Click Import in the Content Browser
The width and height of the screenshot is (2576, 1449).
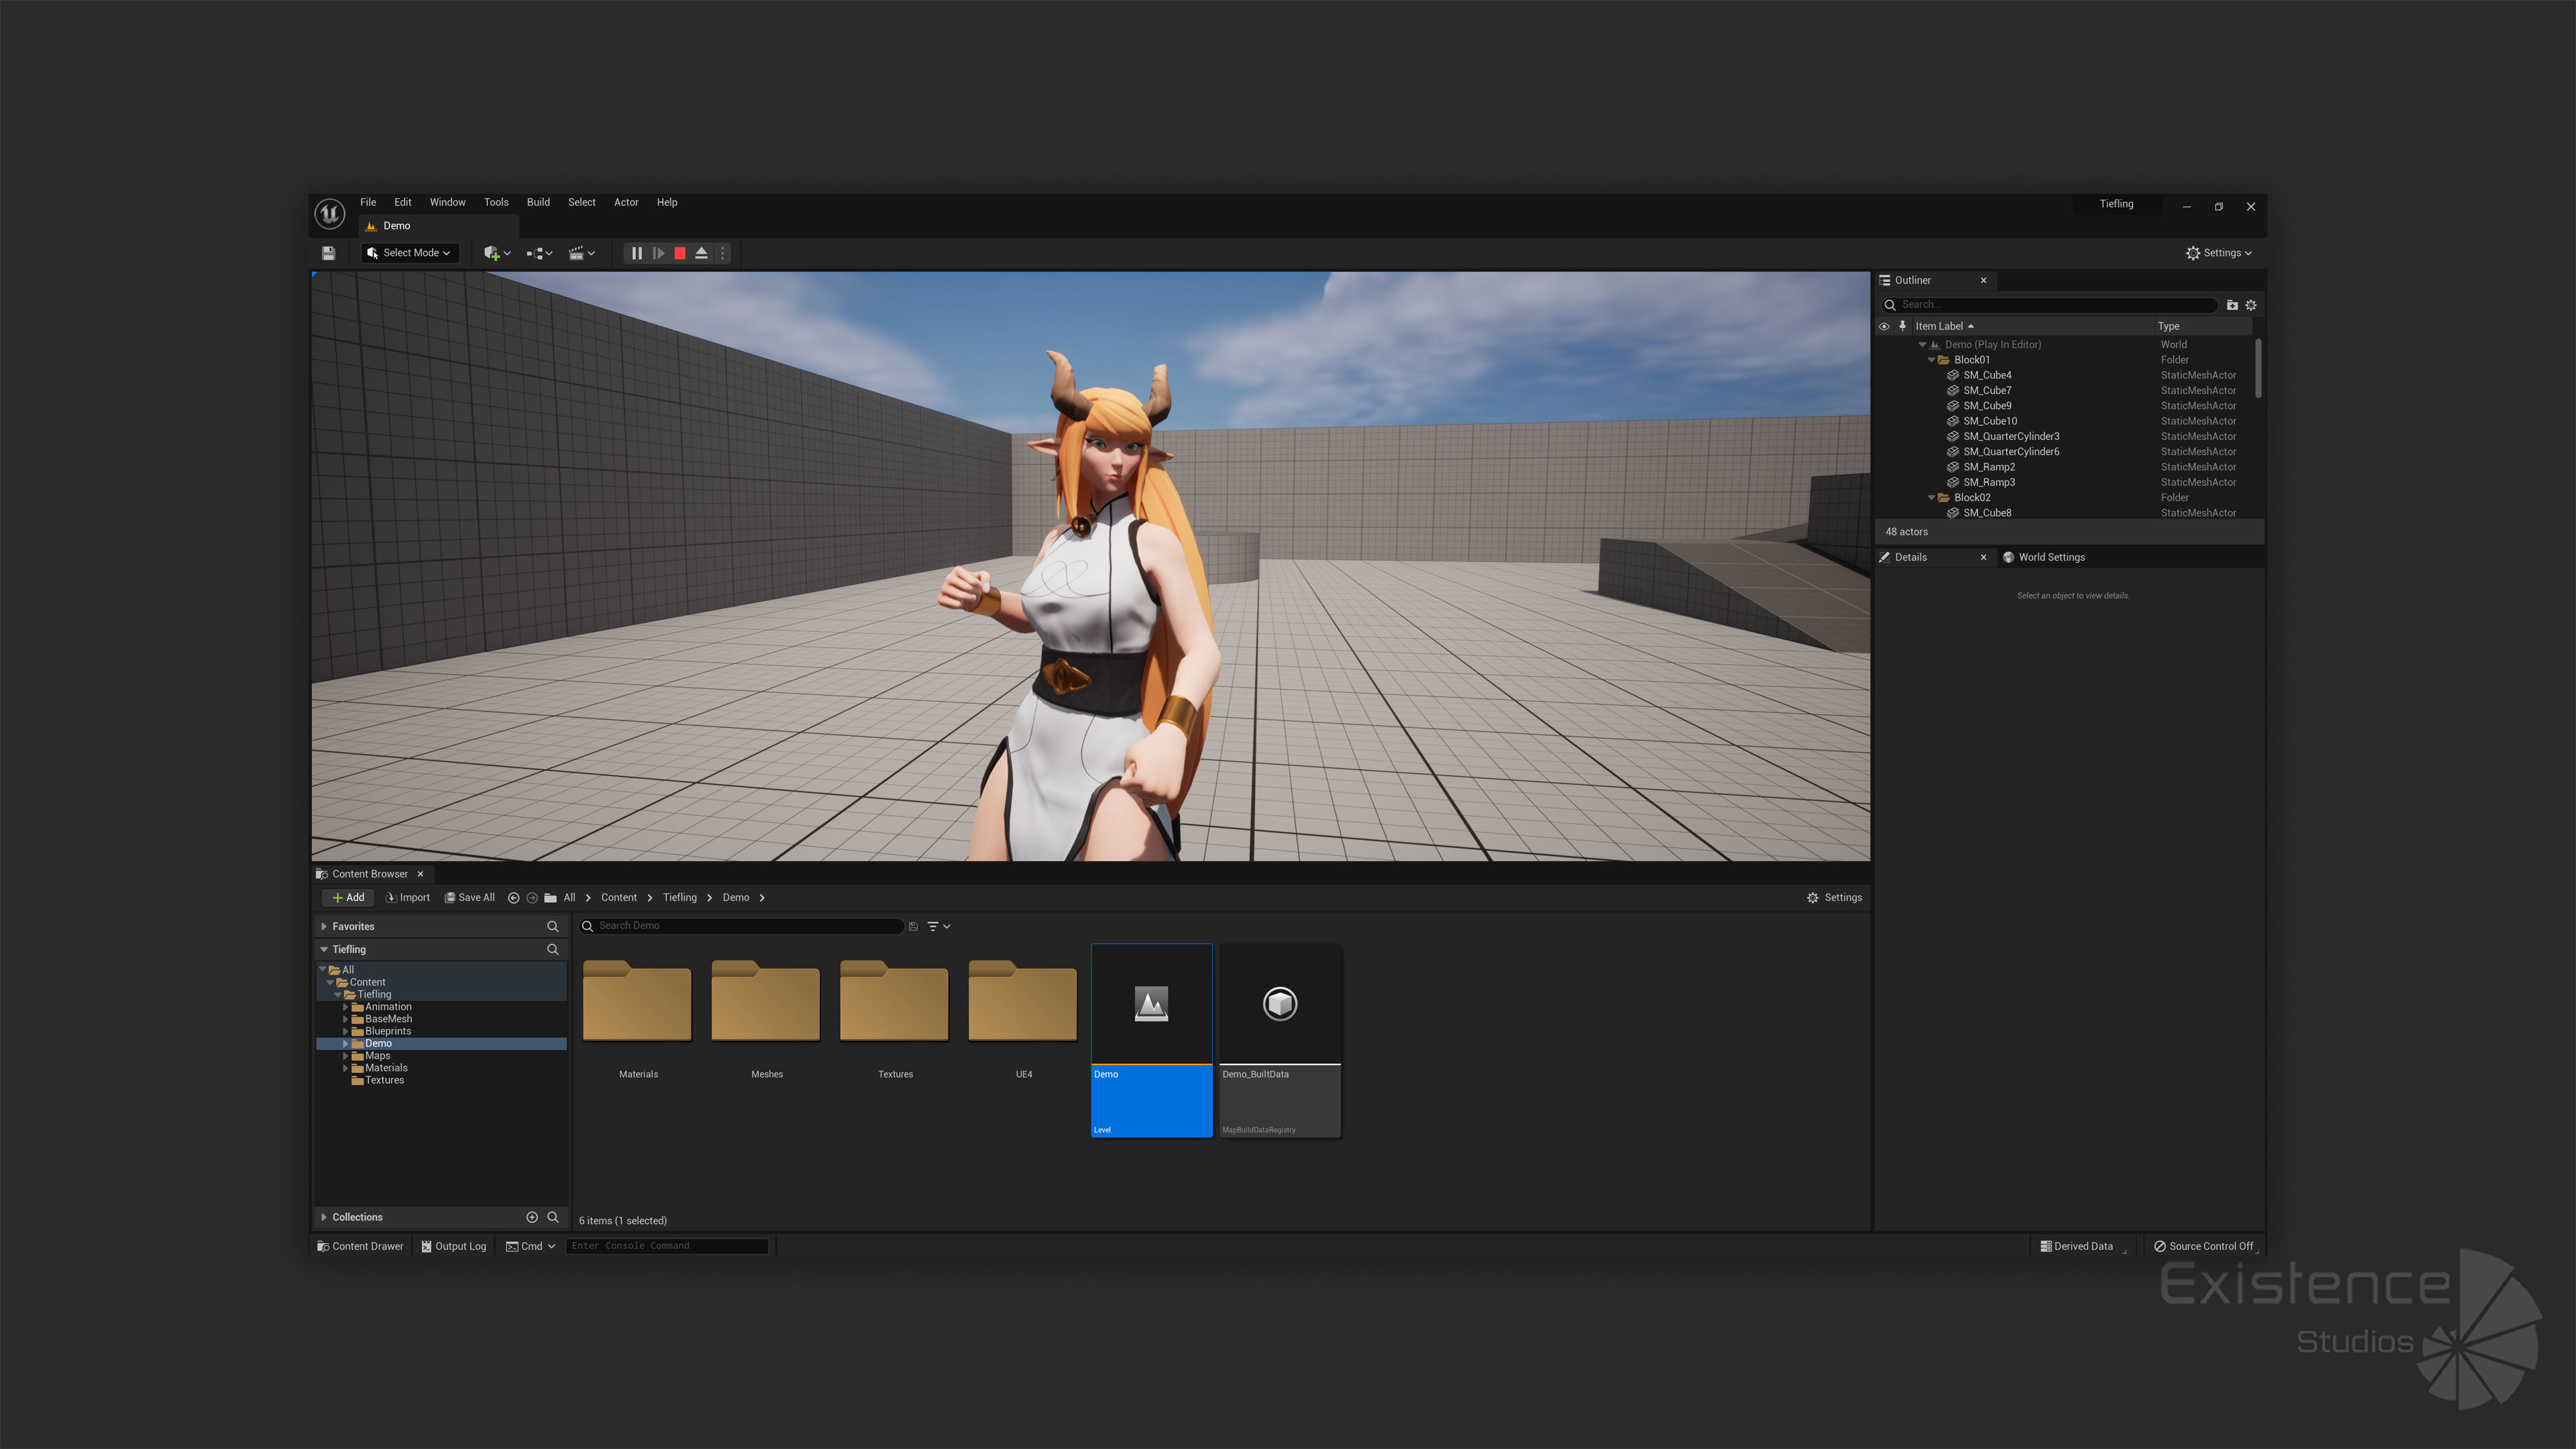408,898
